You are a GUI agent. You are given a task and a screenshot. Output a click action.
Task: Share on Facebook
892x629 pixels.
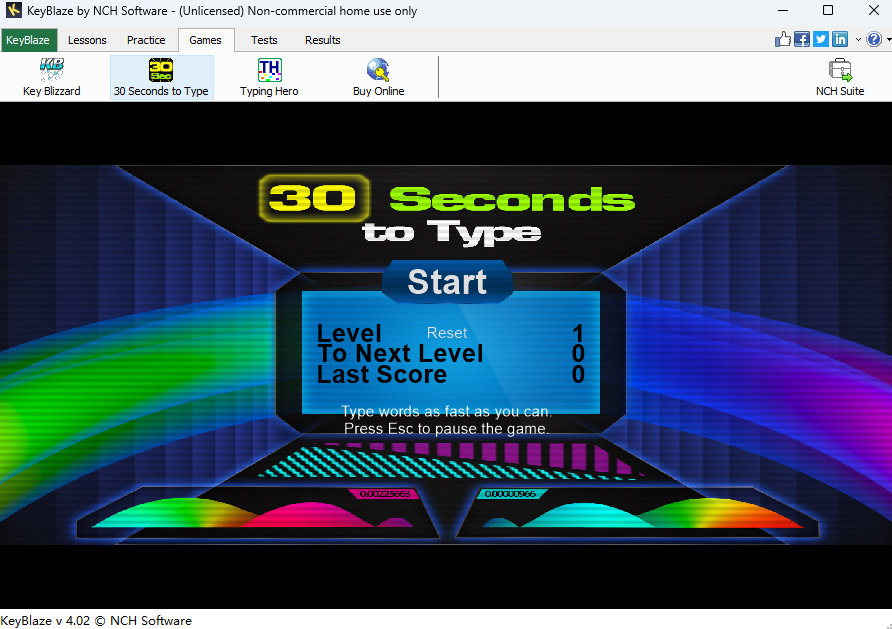(x=802, y=39)
